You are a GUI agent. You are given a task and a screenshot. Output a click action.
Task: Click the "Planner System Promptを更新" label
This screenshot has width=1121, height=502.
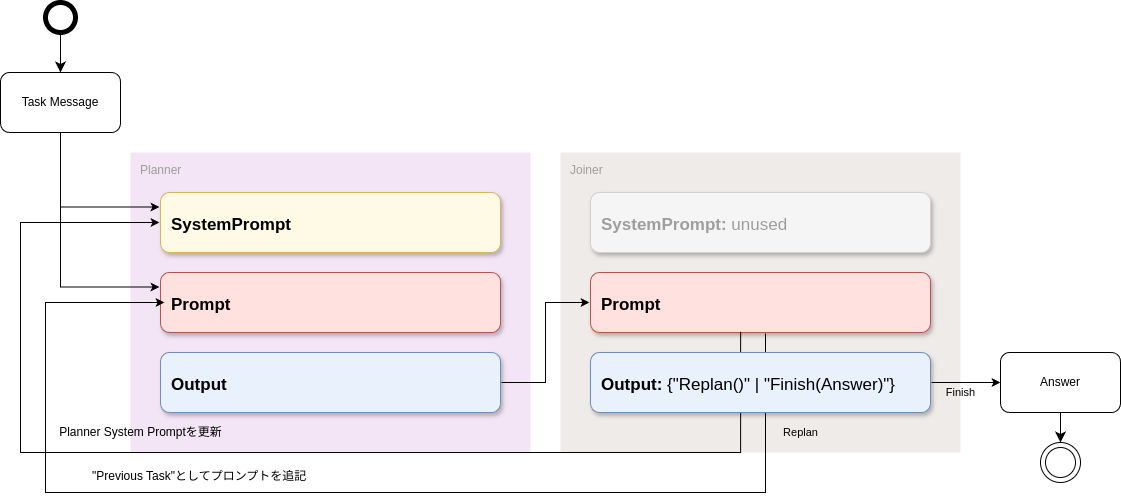pos(140,432)
